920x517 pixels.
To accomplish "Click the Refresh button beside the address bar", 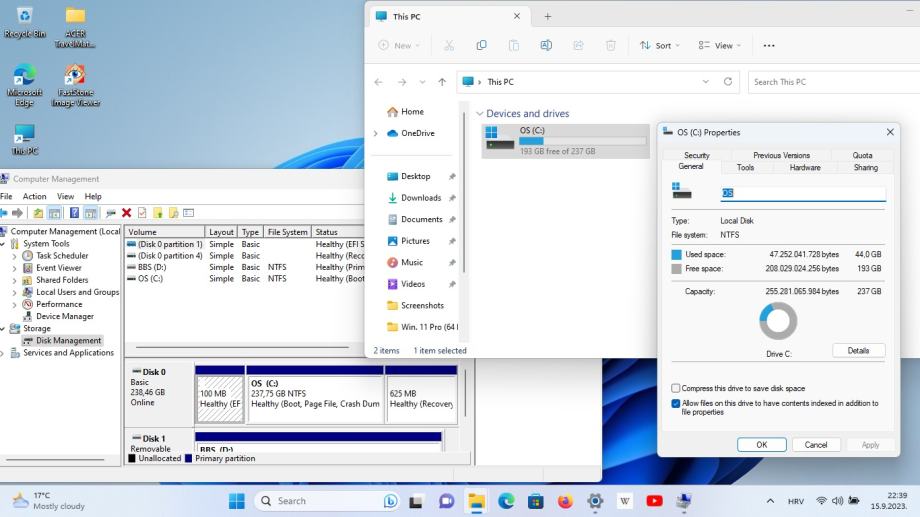I will 728,82.
